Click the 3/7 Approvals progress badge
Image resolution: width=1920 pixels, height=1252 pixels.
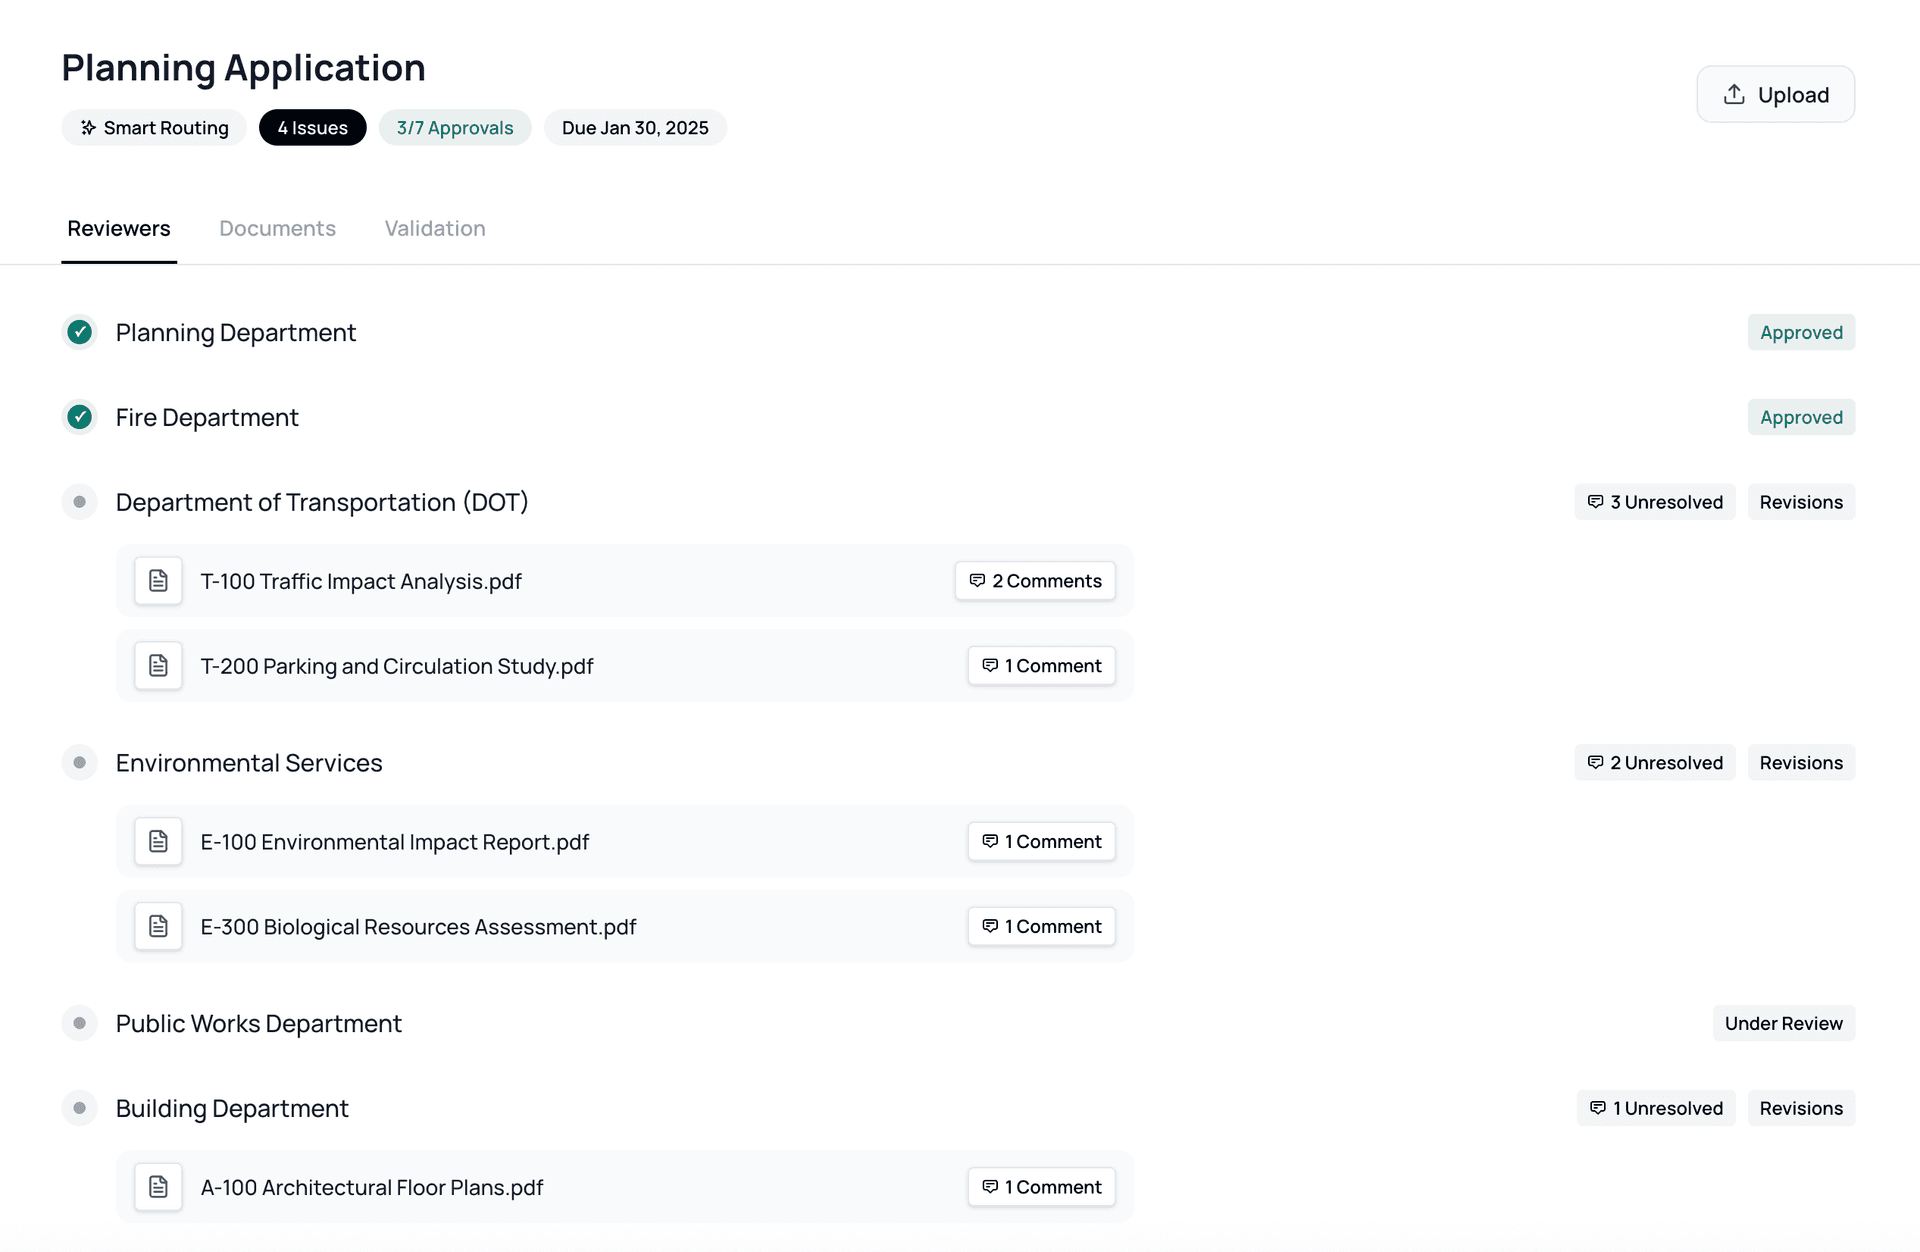(455, 128)
